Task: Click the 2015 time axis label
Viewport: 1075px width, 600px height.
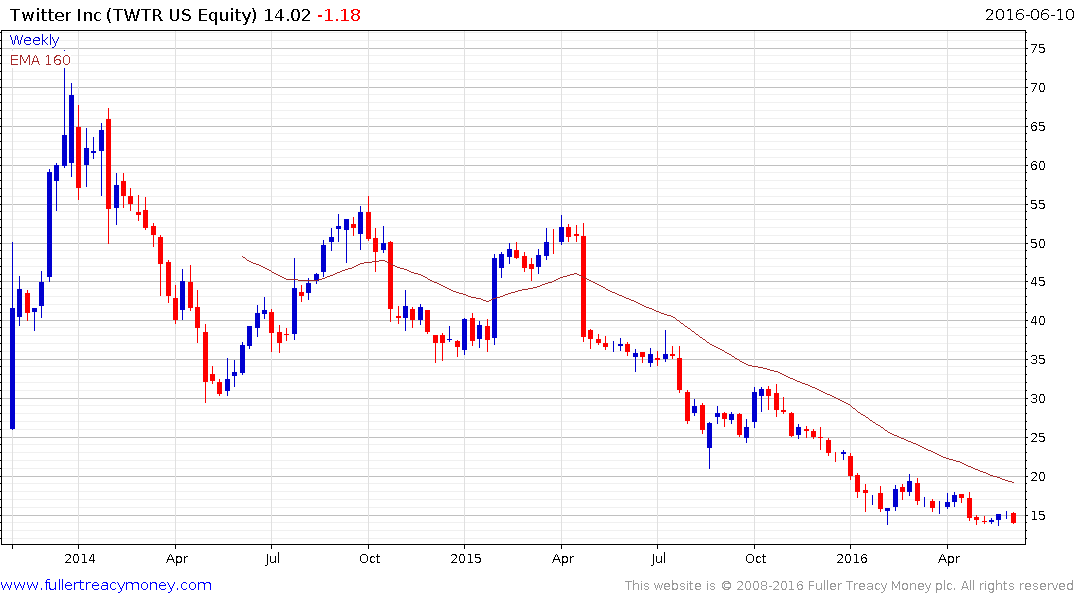Action: click(x=466, y=559)
